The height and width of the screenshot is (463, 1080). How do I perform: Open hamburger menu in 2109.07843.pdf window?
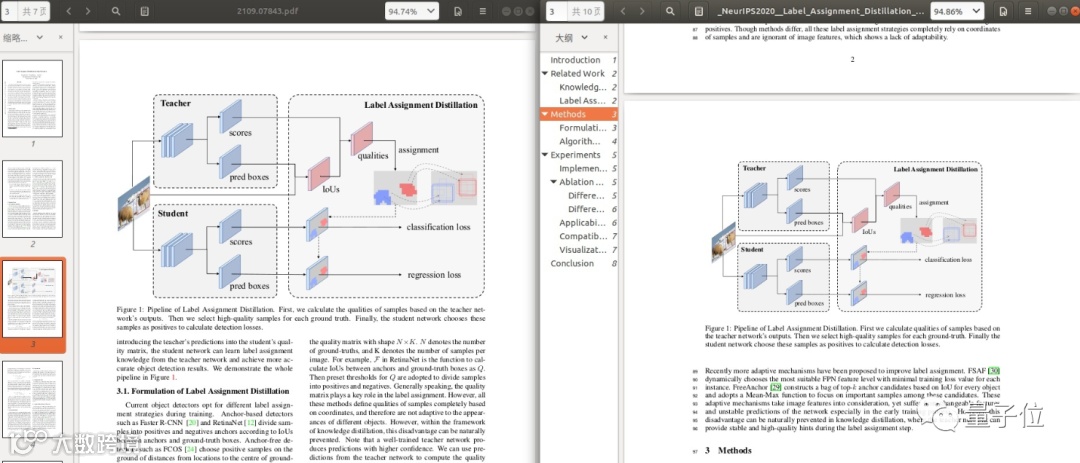click(483, 11)
